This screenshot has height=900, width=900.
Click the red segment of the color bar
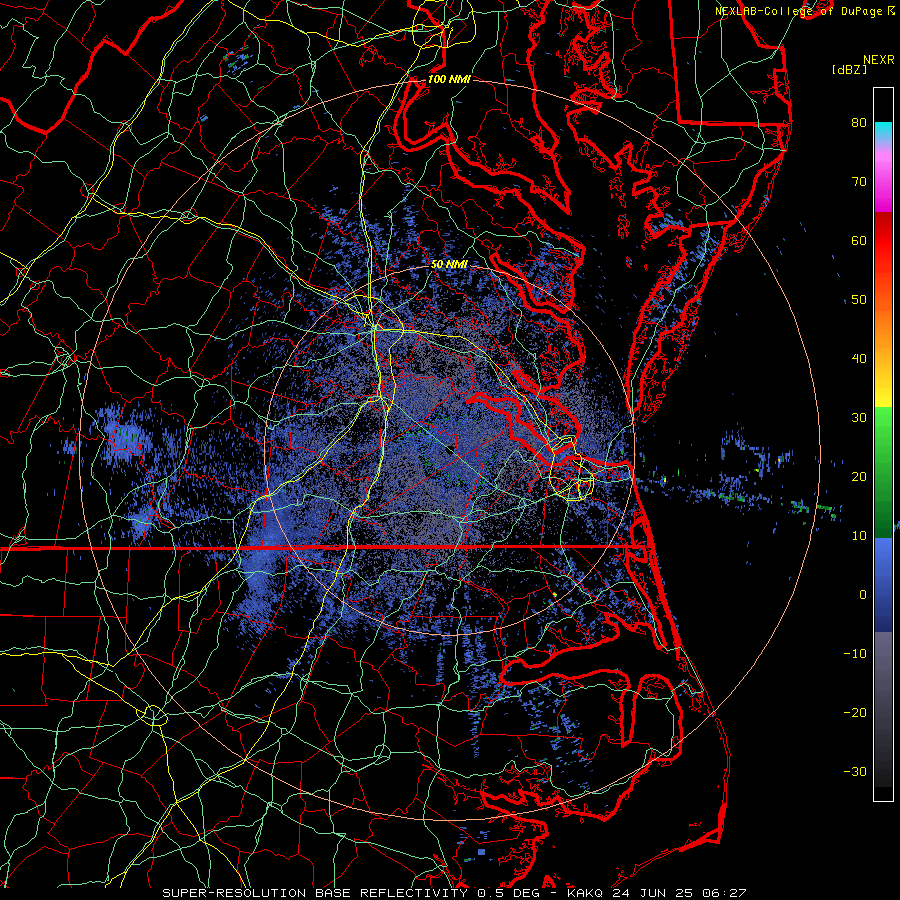[883, 247]
